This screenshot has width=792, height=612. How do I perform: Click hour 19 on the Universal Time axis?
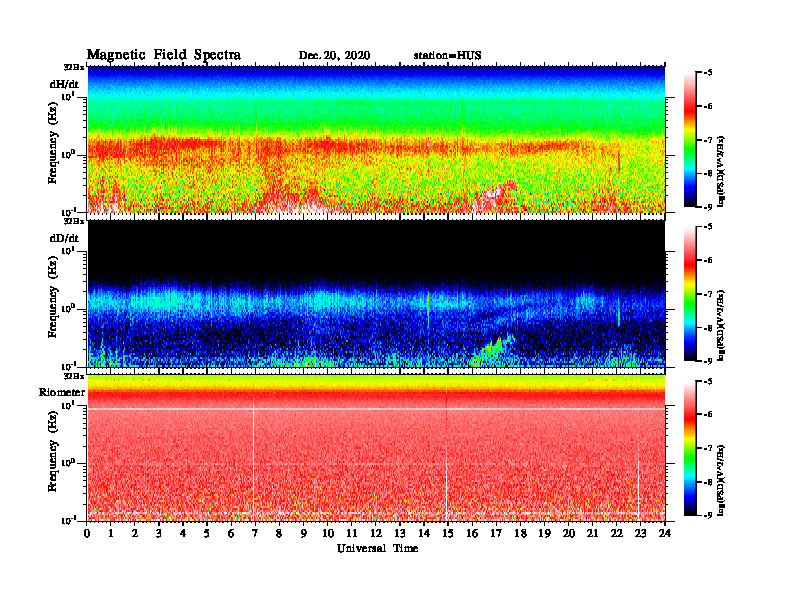[544, 533]
